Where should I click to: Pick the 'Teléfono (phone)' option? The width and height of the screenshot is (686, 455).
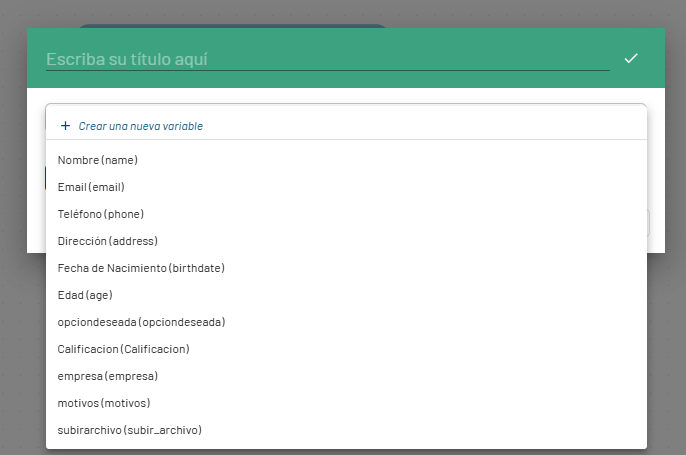[101, 214]
